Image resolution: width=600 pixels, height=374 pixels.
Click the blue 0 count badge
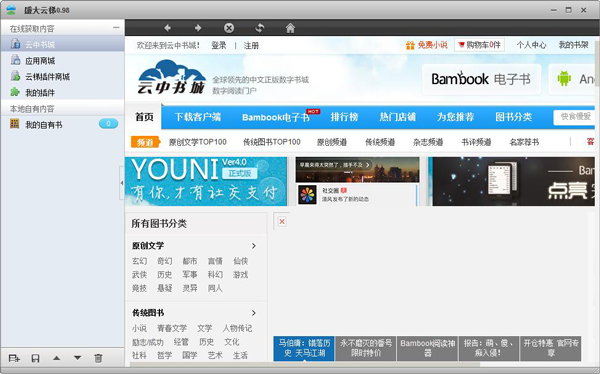pyautogui.click(x=108, y=124)
